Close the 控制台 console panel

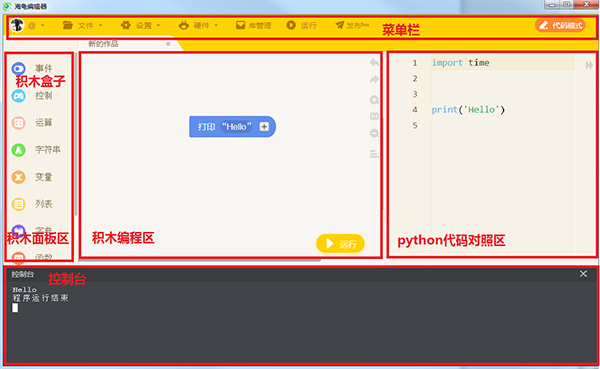point(583,274)
